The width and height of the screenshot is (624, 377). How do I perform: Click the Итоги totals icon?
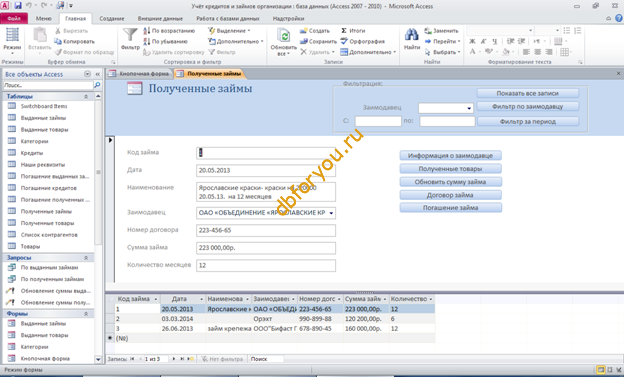point(344,31)
